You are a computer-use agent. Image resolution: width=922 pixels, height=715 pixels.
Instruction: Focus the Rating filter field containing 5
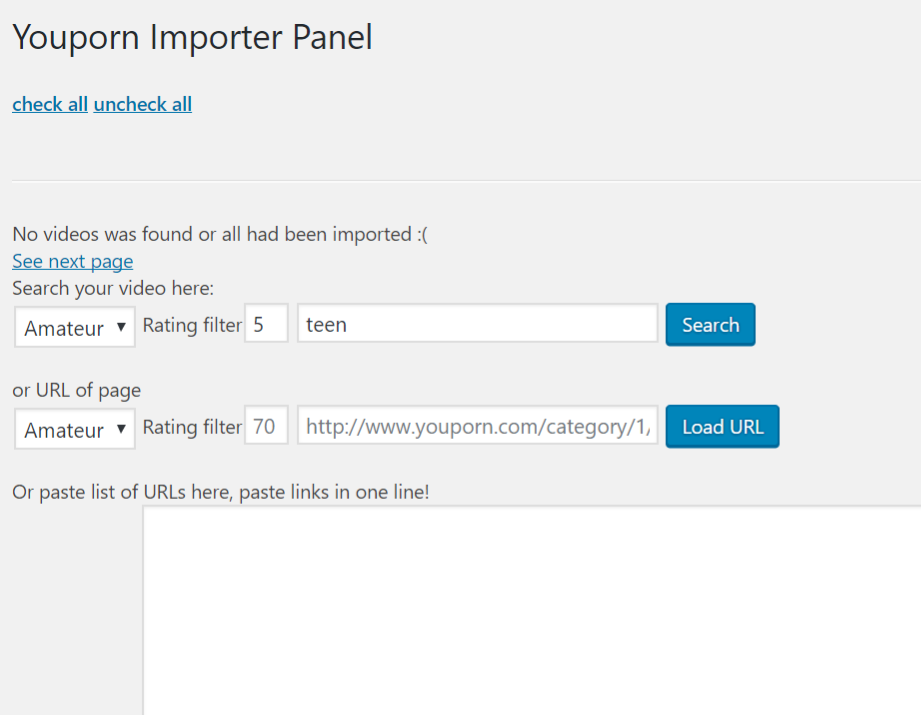(x=266, y=324)
